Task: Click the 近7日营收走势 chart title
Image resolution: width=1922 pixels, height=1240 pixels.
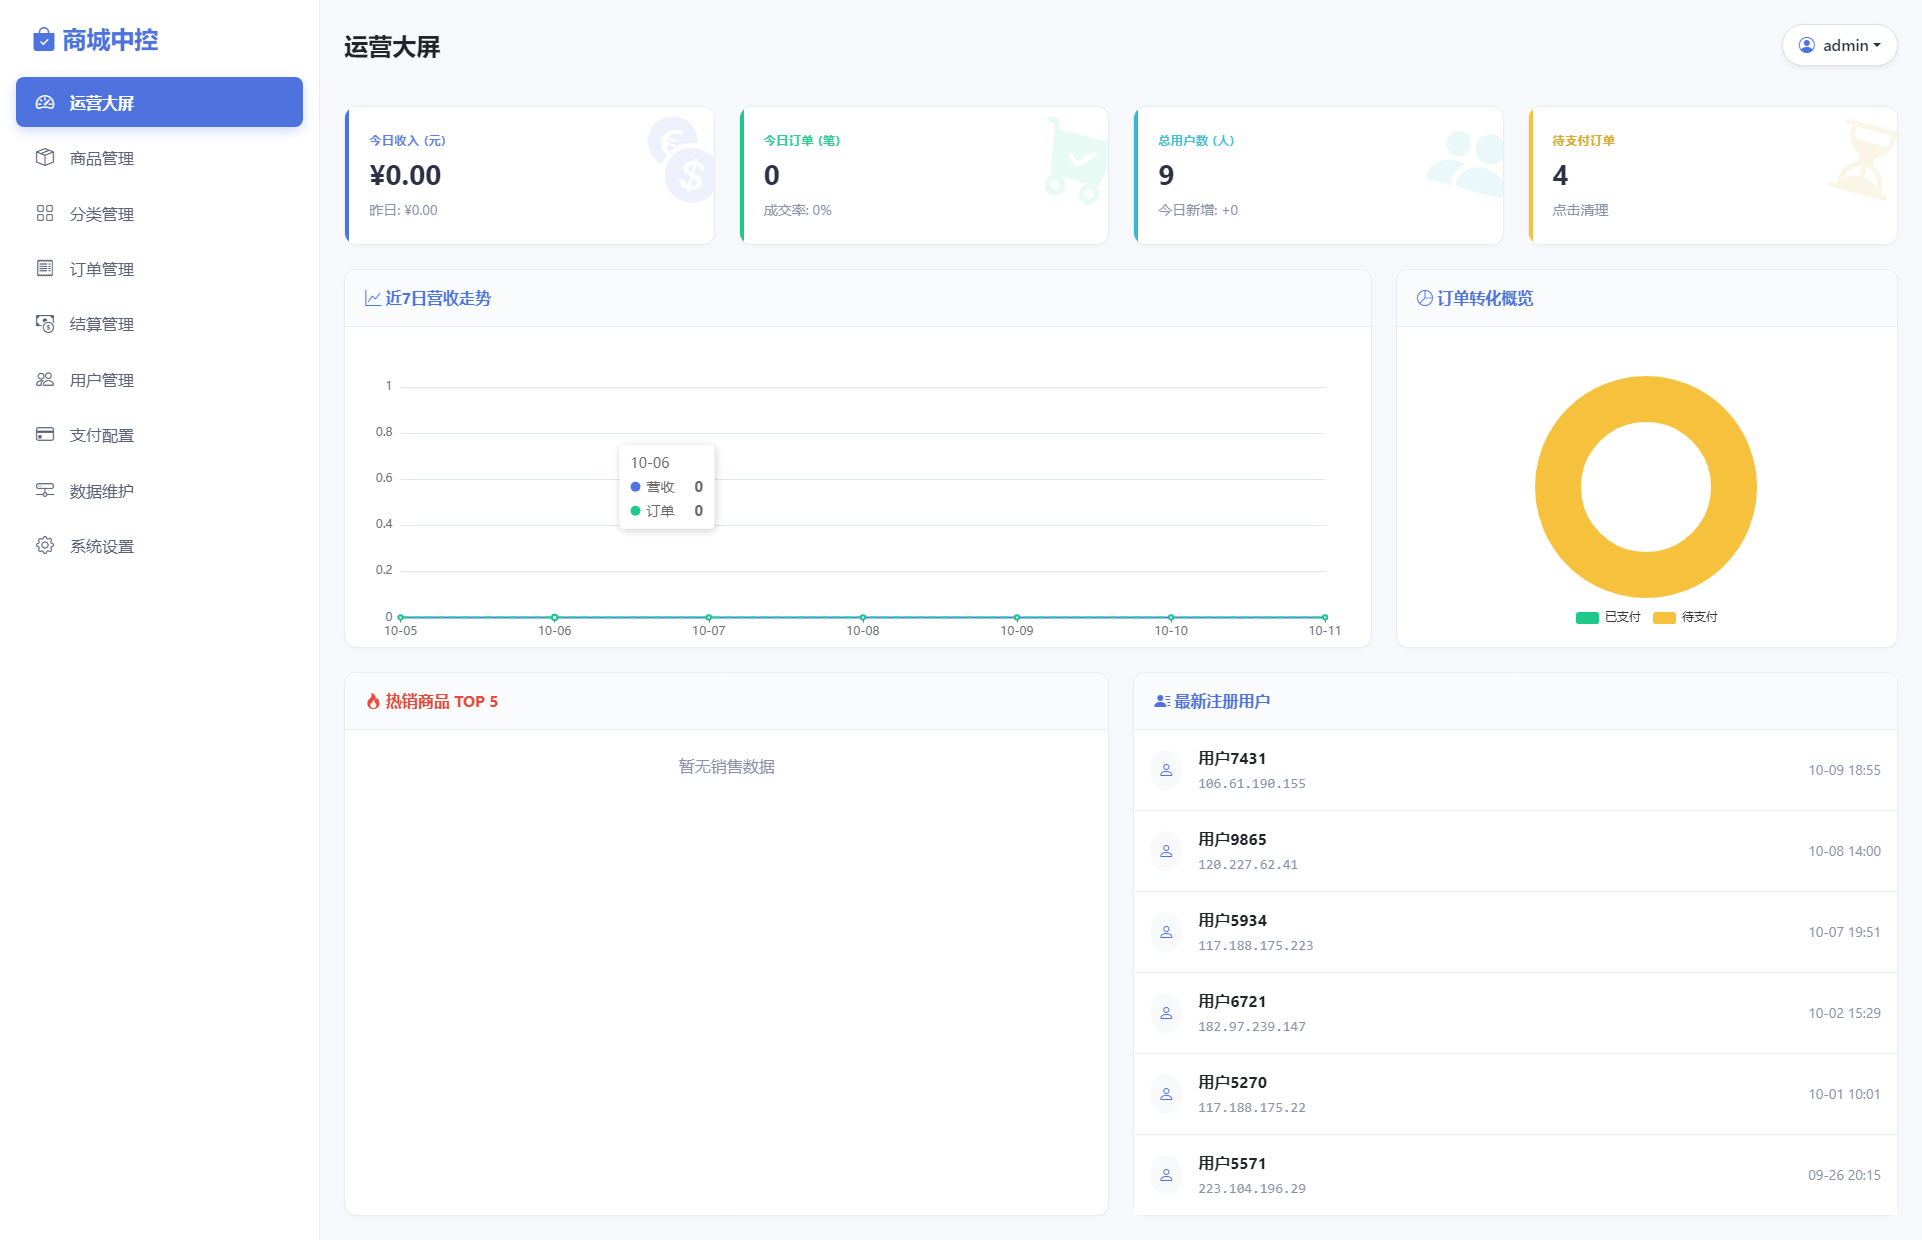Action: pyautogui.click(x=438, y=298)
